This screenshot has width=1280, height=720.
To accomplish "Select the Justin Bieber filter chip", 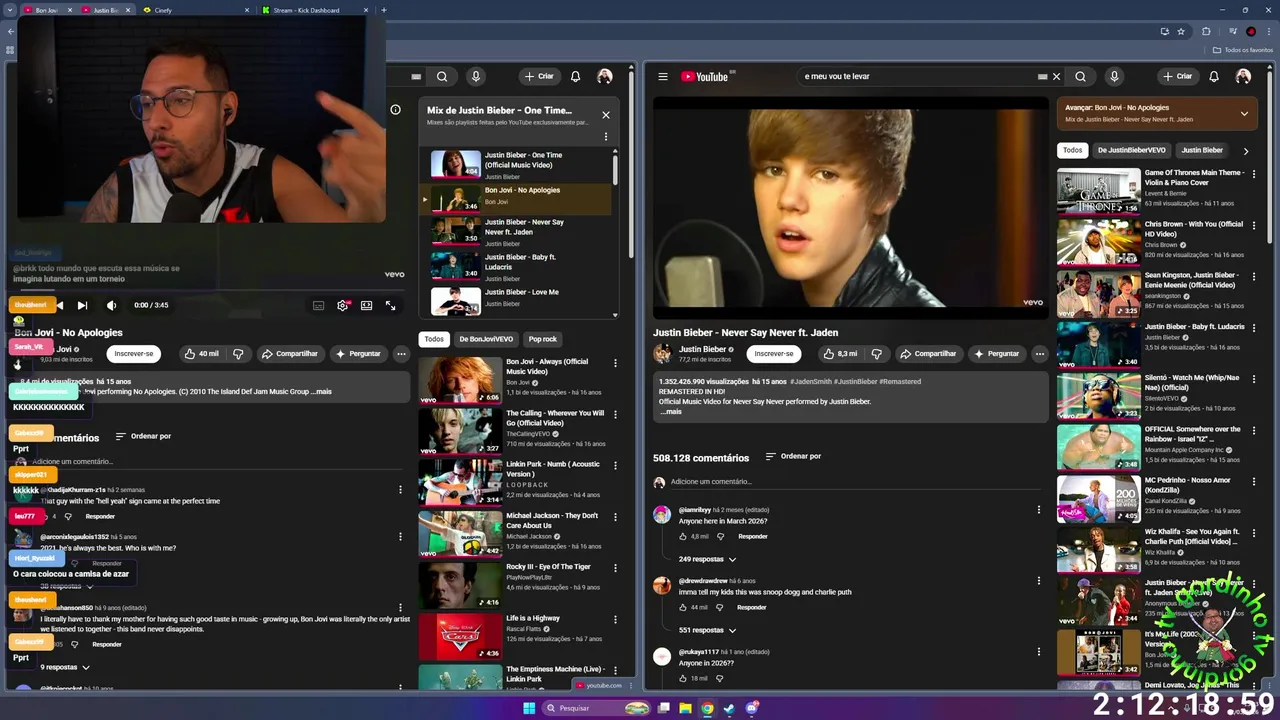I will coord(1202,150).
